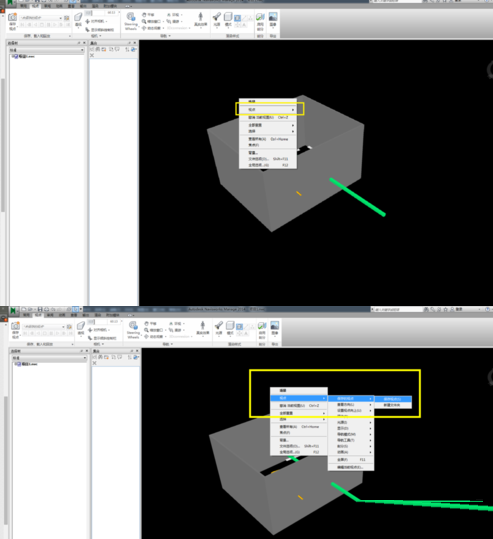Click the floppy disk Save icon in quick access toolbar
Viewport: 493px width, 539px height.
(40, 309)
